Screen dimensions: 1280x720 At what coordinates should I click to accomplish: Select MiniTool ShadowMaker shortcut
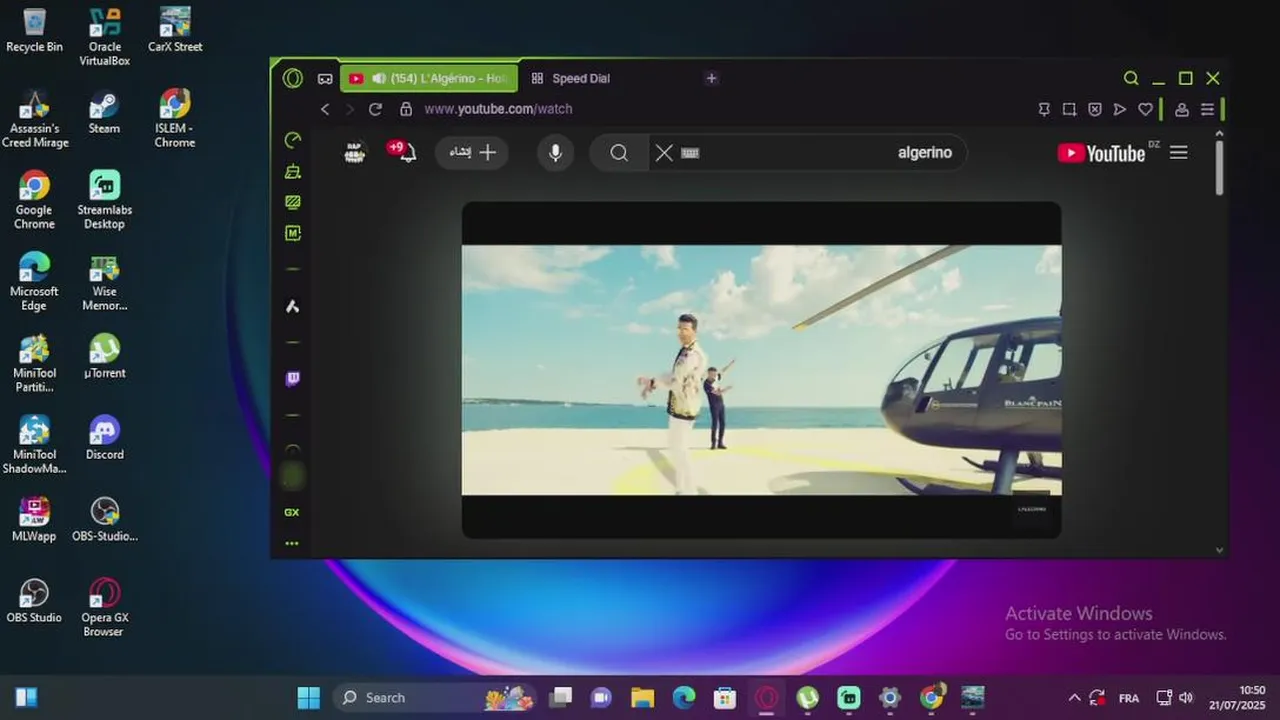[x=34, y=445]
